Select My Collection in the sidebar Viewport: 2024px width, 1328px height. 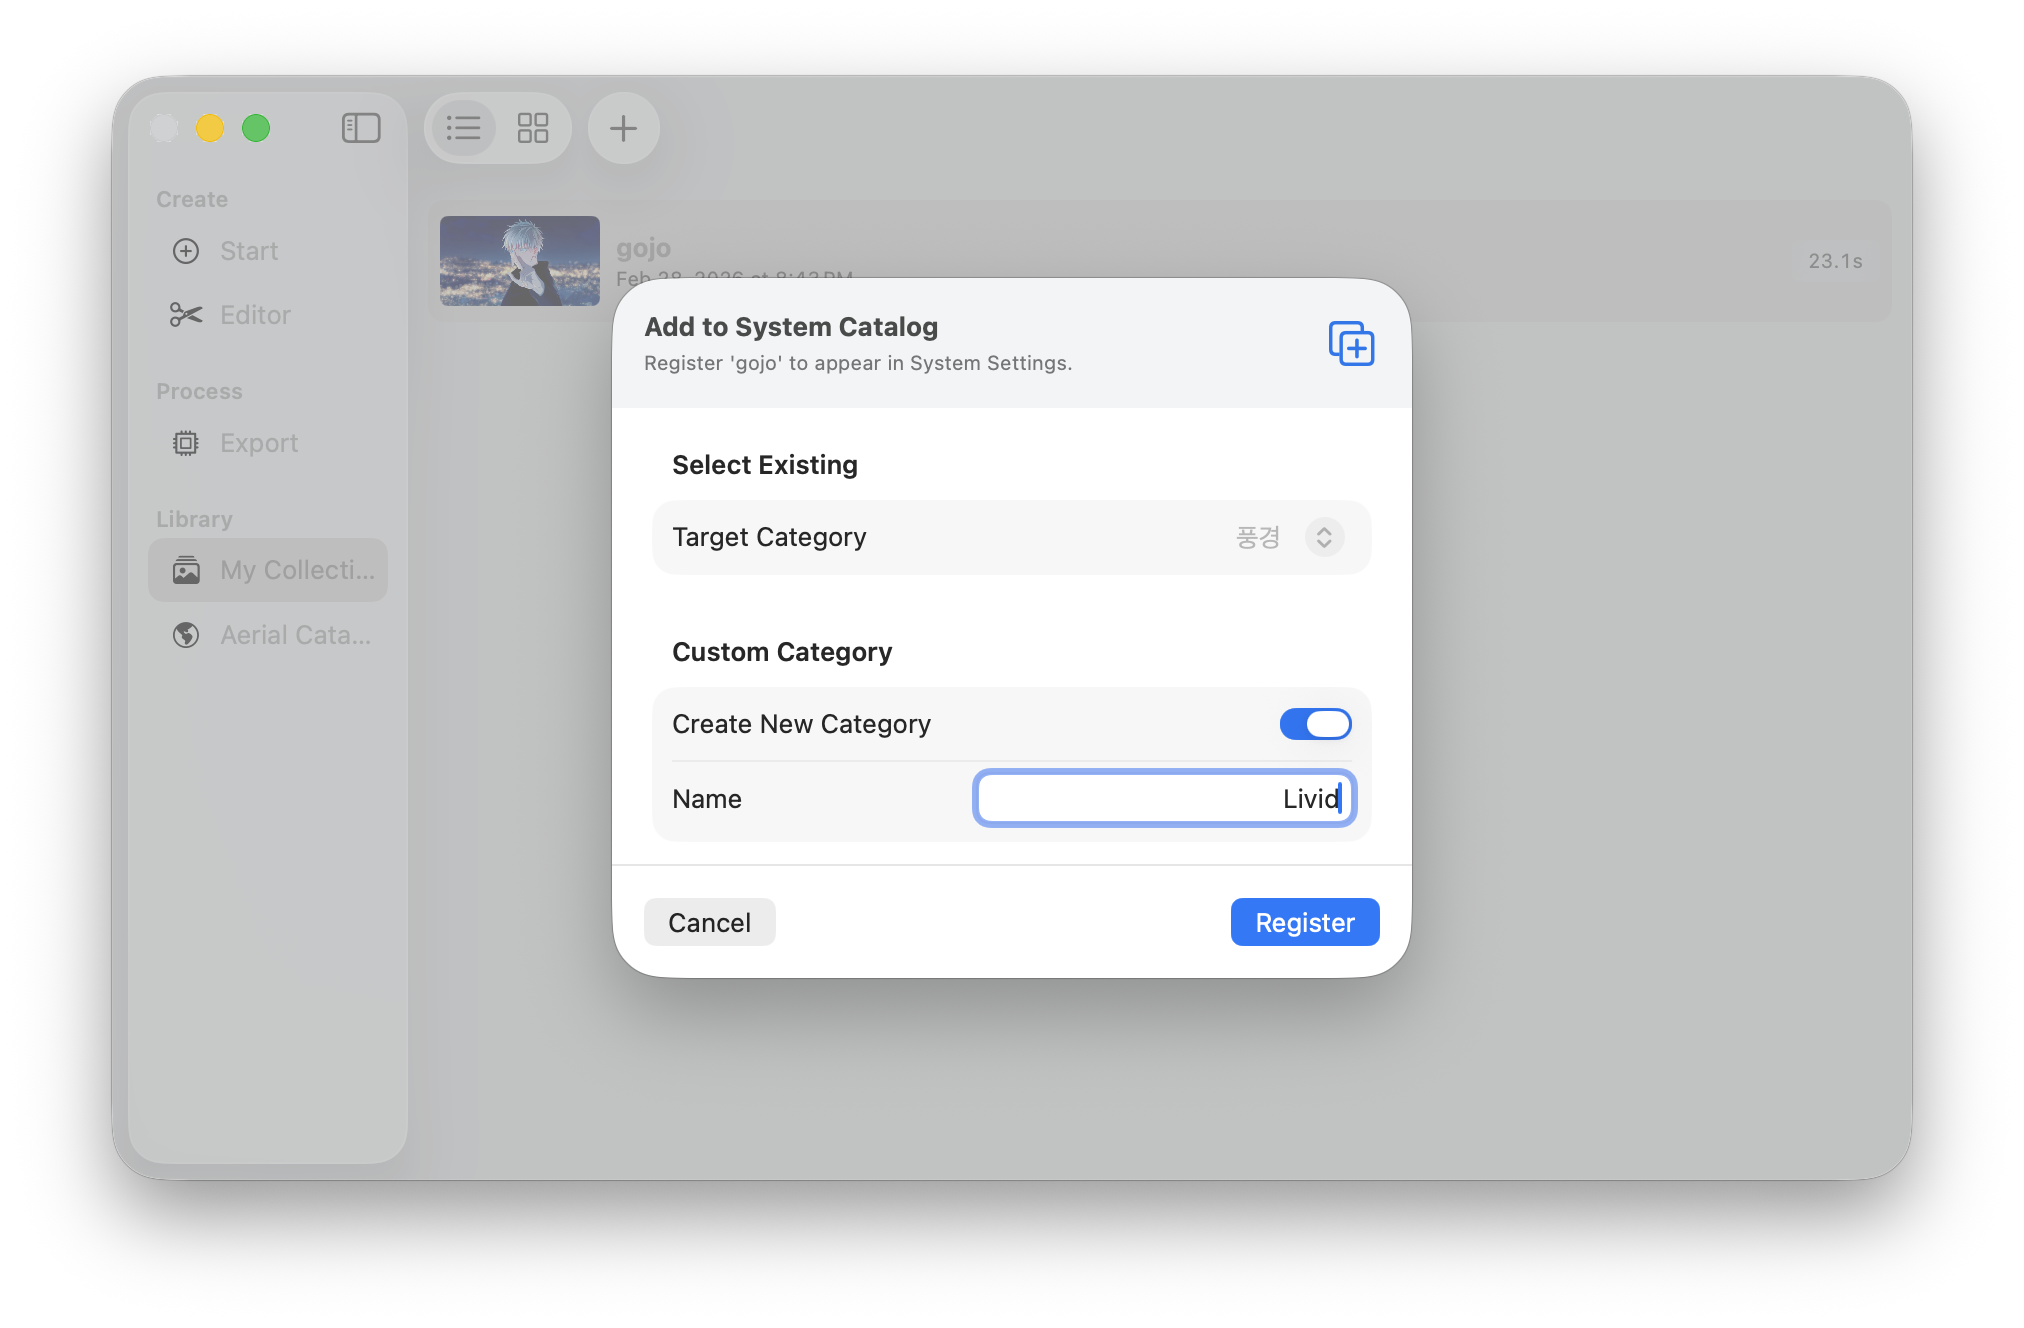[268, 570]
